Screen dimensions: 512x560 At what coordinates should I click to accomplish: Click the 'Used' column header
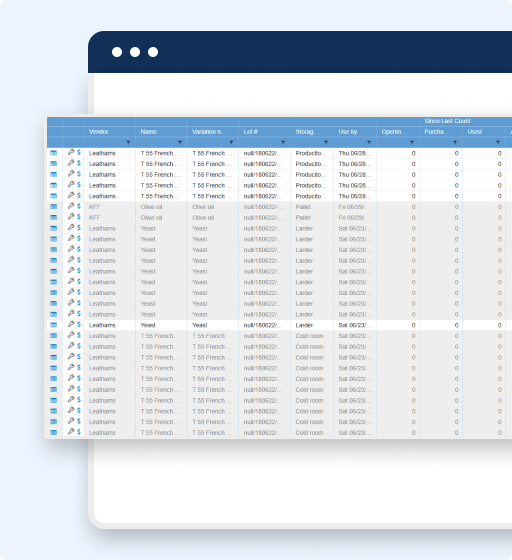(475, 132)
